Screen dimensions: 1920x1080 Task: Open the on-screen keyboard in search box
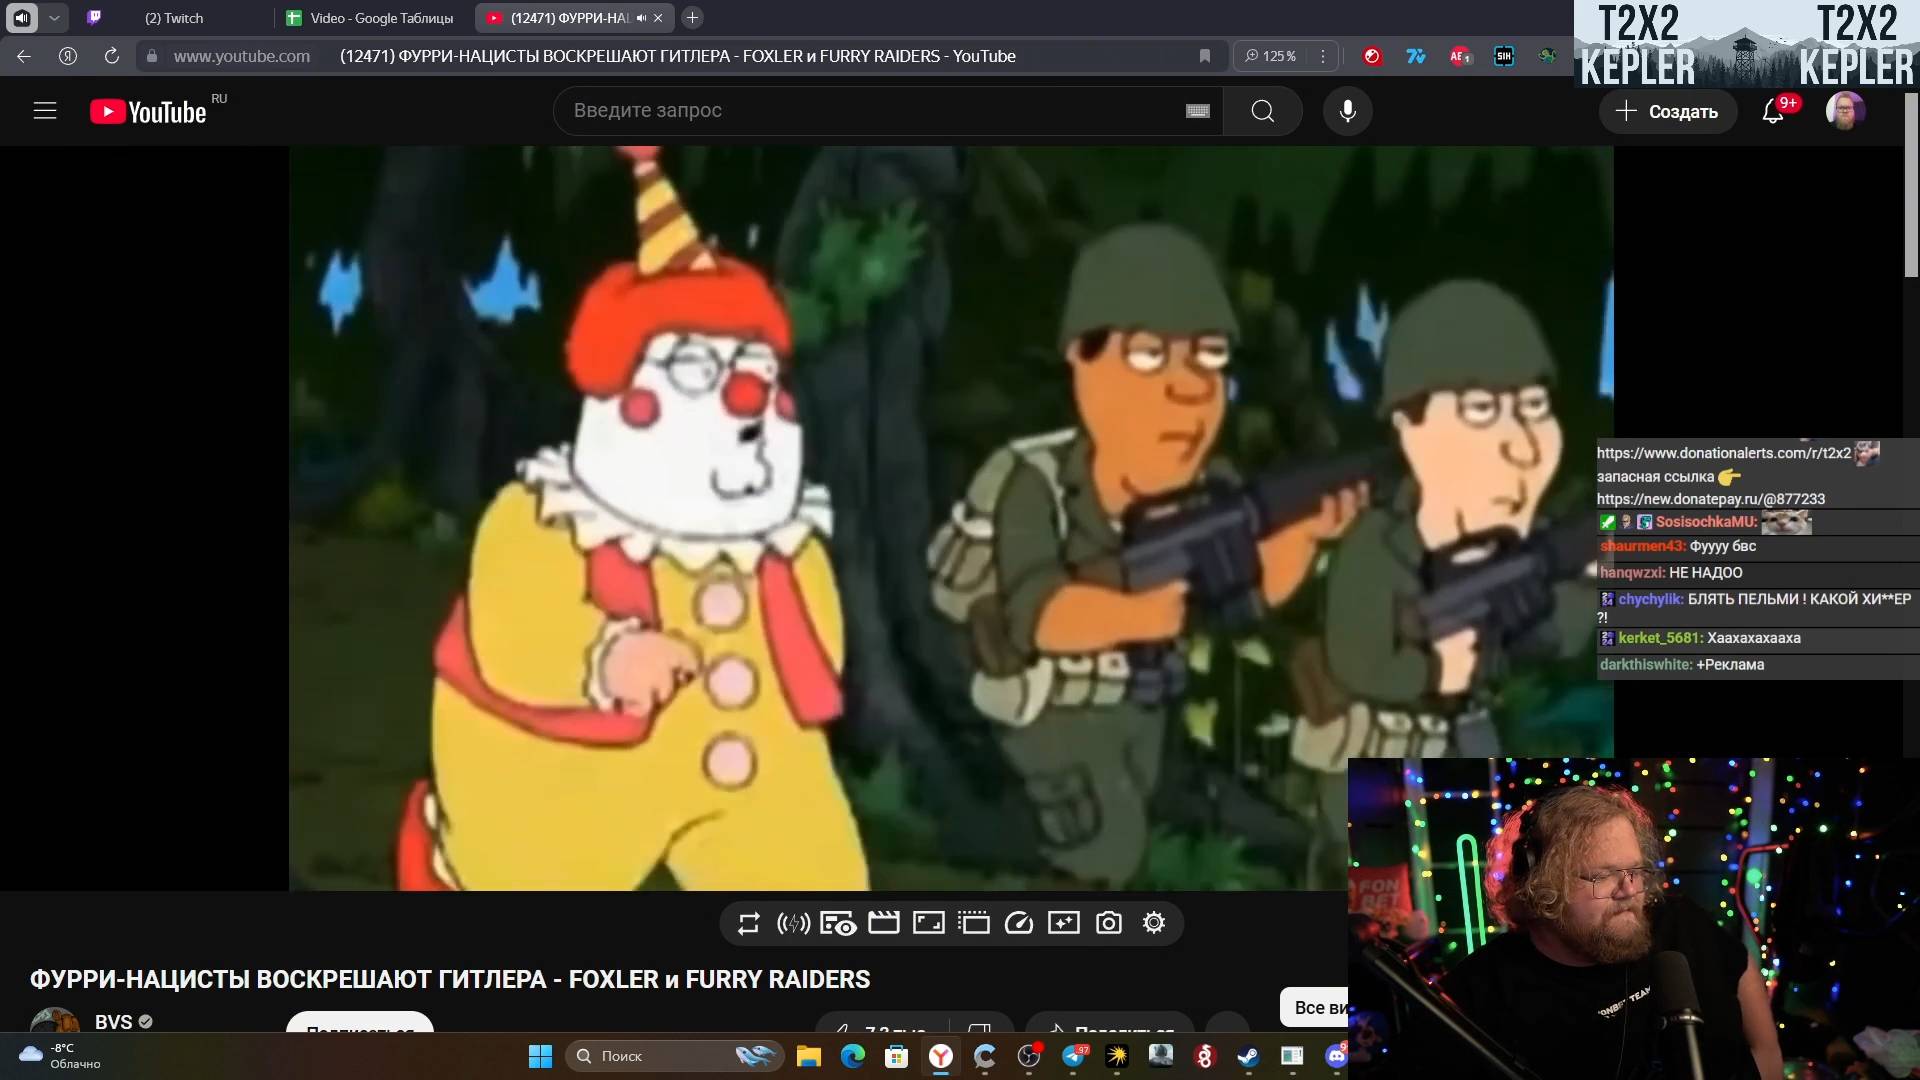[1198, 111]
